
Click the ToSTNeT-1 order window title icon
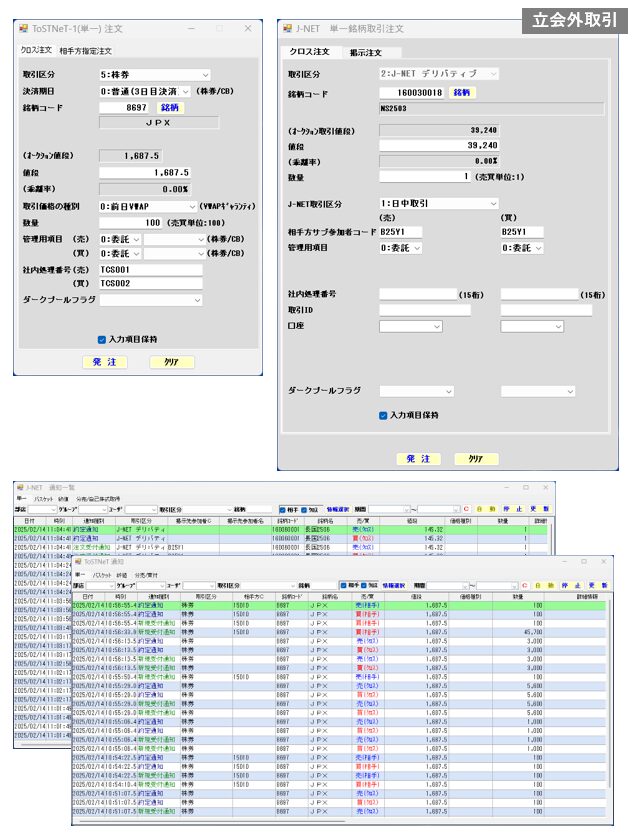pos(23,29)
